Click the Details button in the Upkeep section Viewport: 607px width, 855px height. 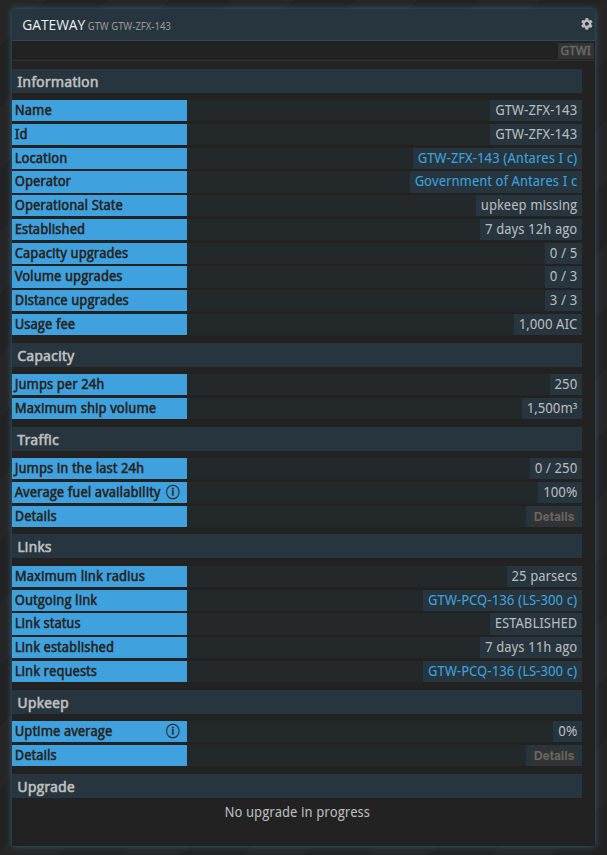[x=553, y=755]
